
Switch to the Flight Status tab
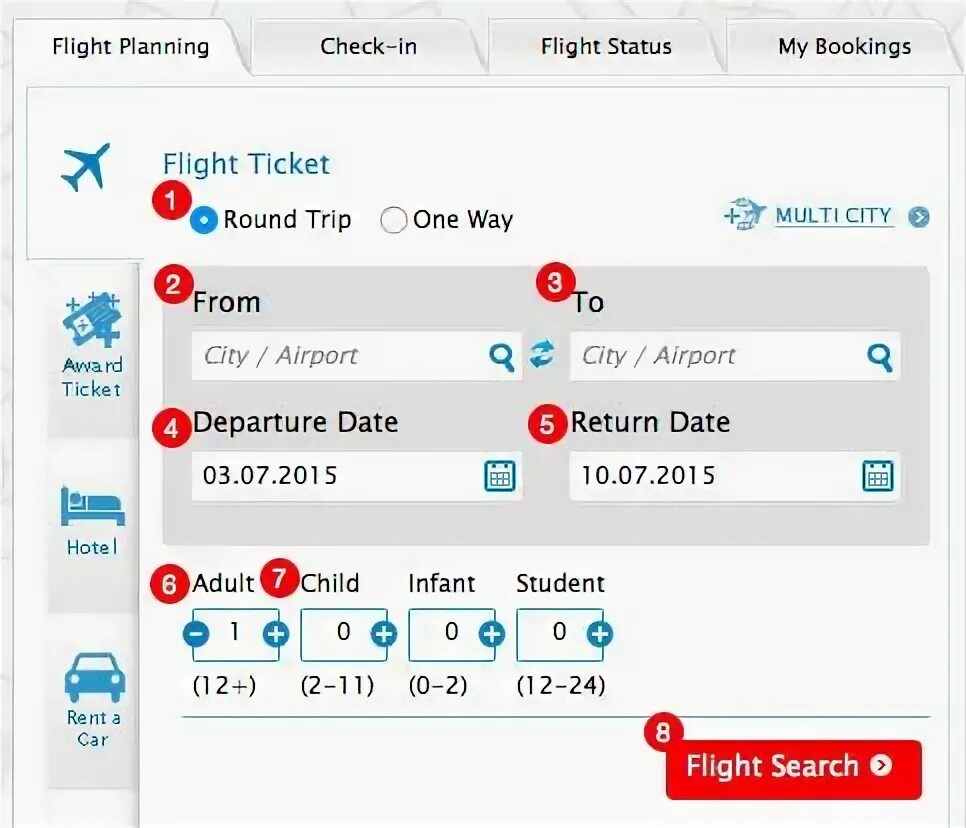point(606,46)
